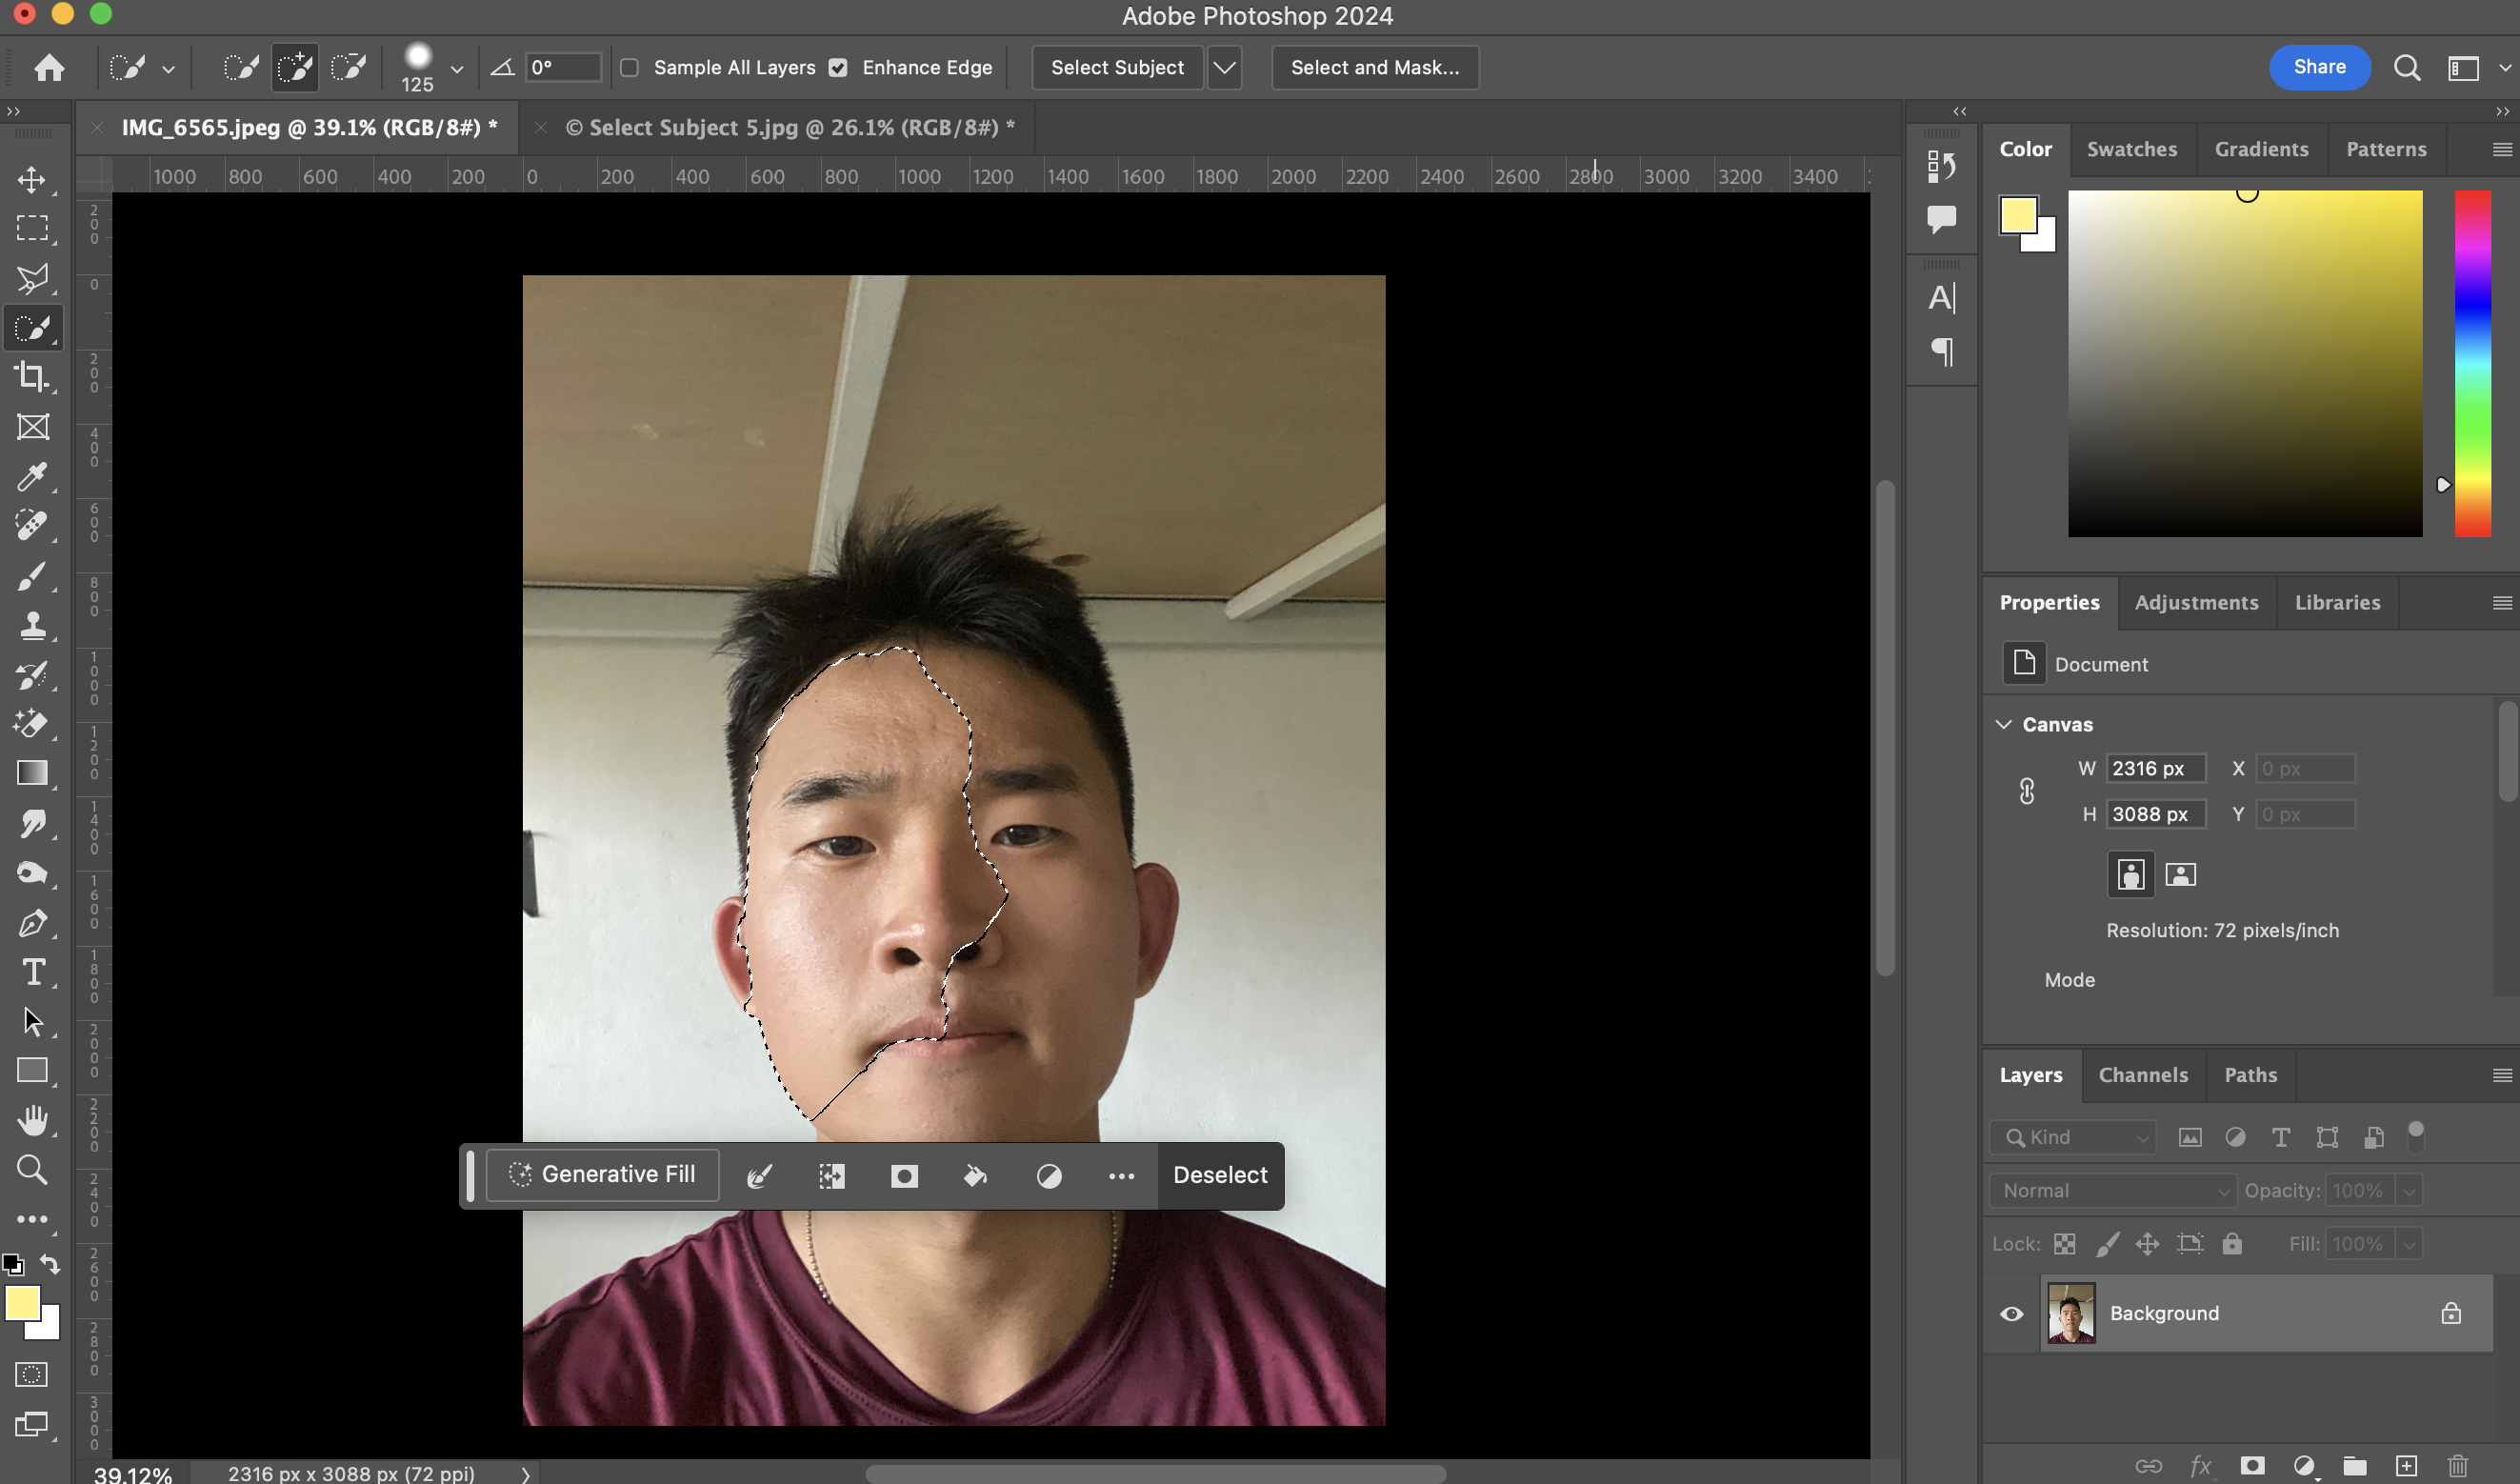2520x1484 pixels.
Task: Click the delete layer trash icon
Action: click(x=2457, y=1466)
